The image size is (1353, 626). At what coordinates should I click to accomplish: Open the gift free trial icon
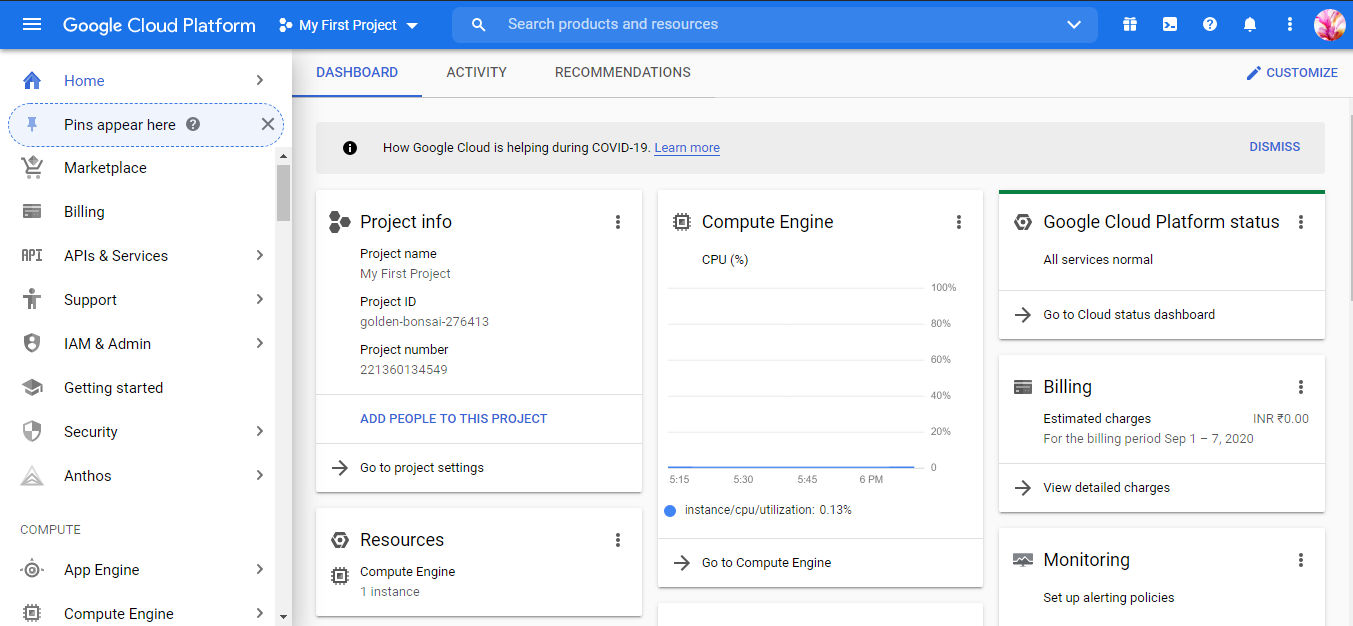pos(1130,24)
